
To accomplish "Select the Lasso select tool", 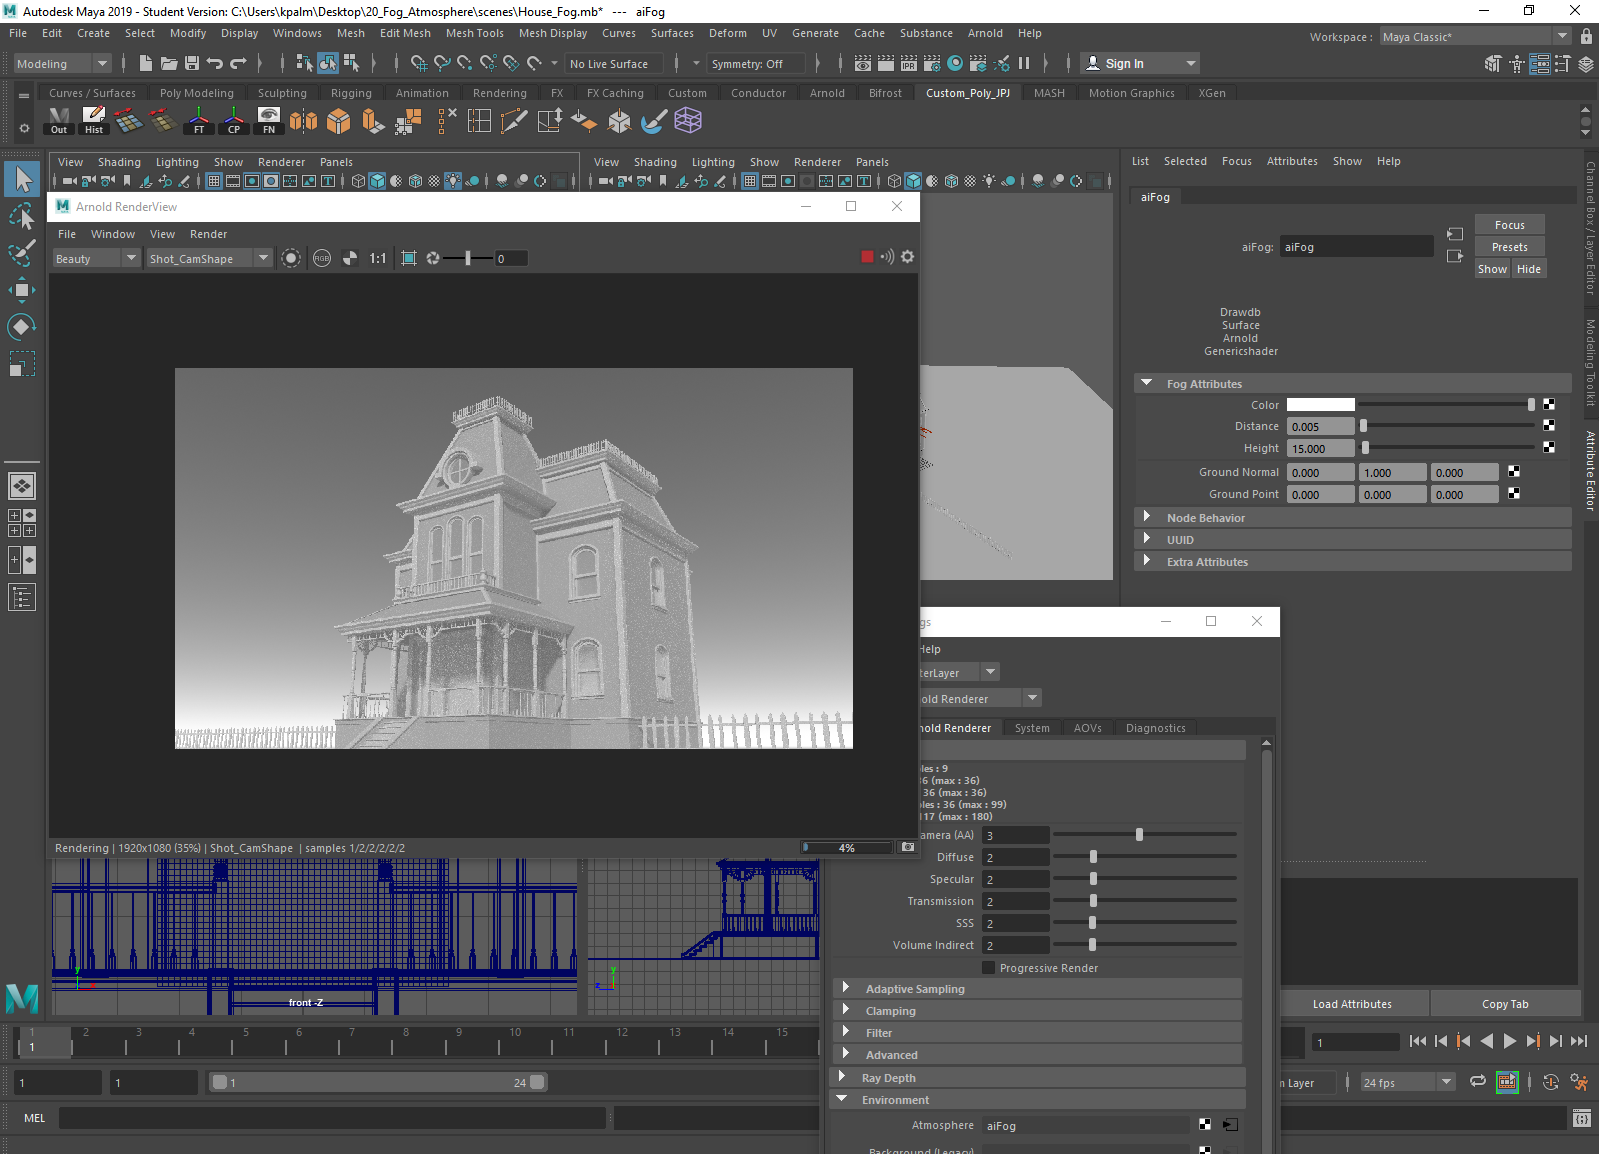I will (22, 216).
